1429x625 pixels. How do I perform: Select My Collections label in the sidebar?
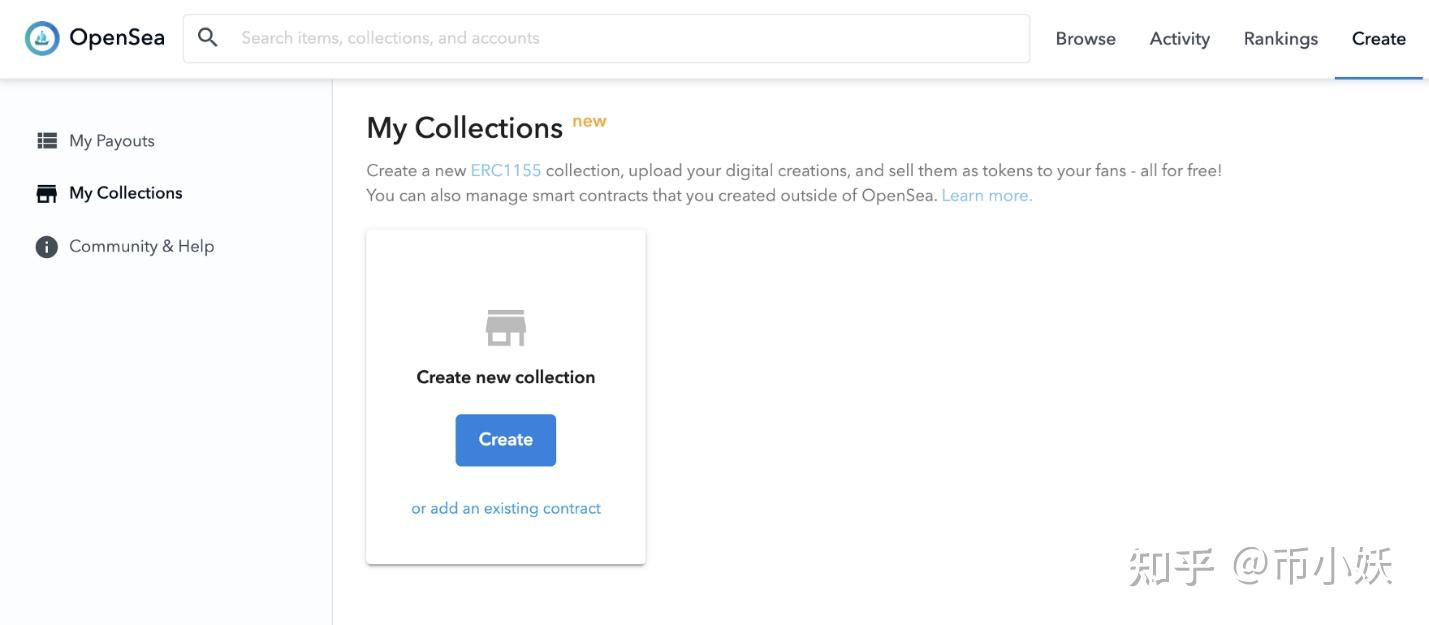point(126,193)
